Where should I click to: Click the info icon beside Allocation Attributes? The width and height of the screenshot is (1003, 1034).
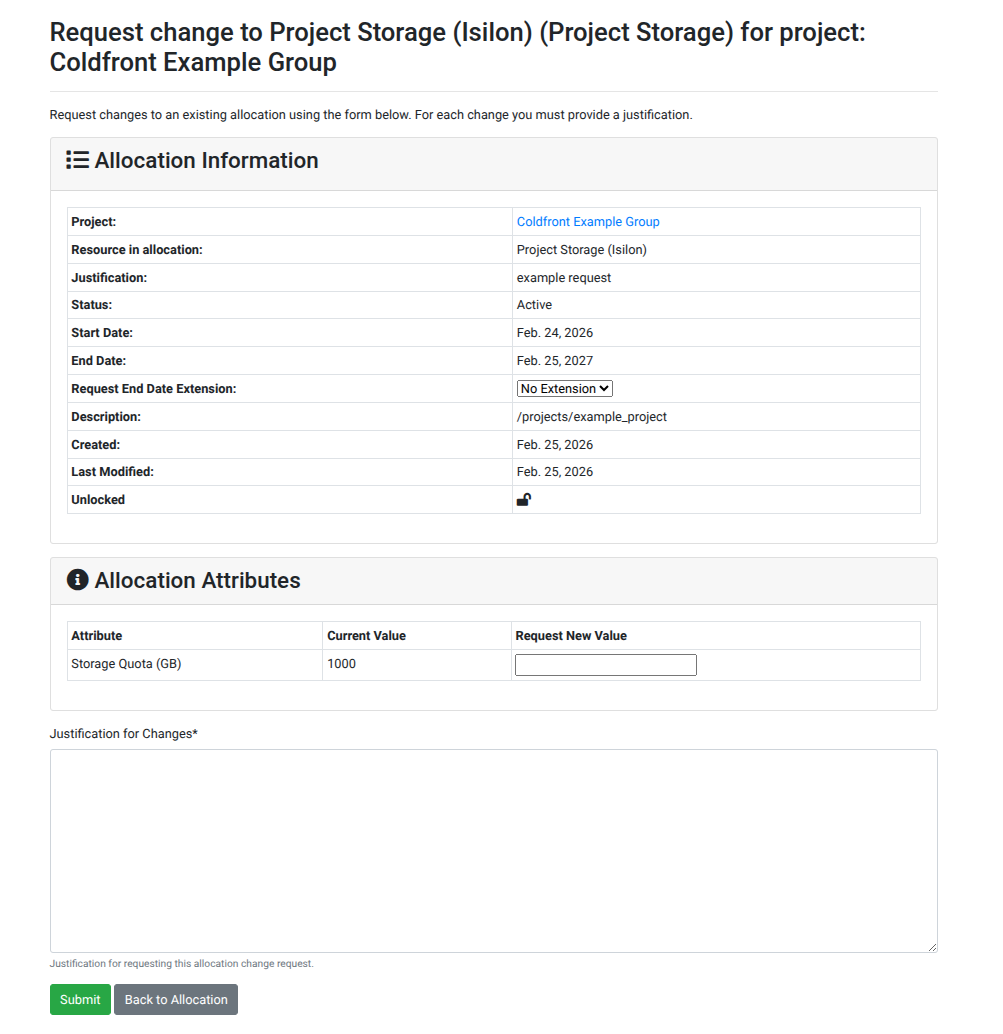click(x=77, y=580)
